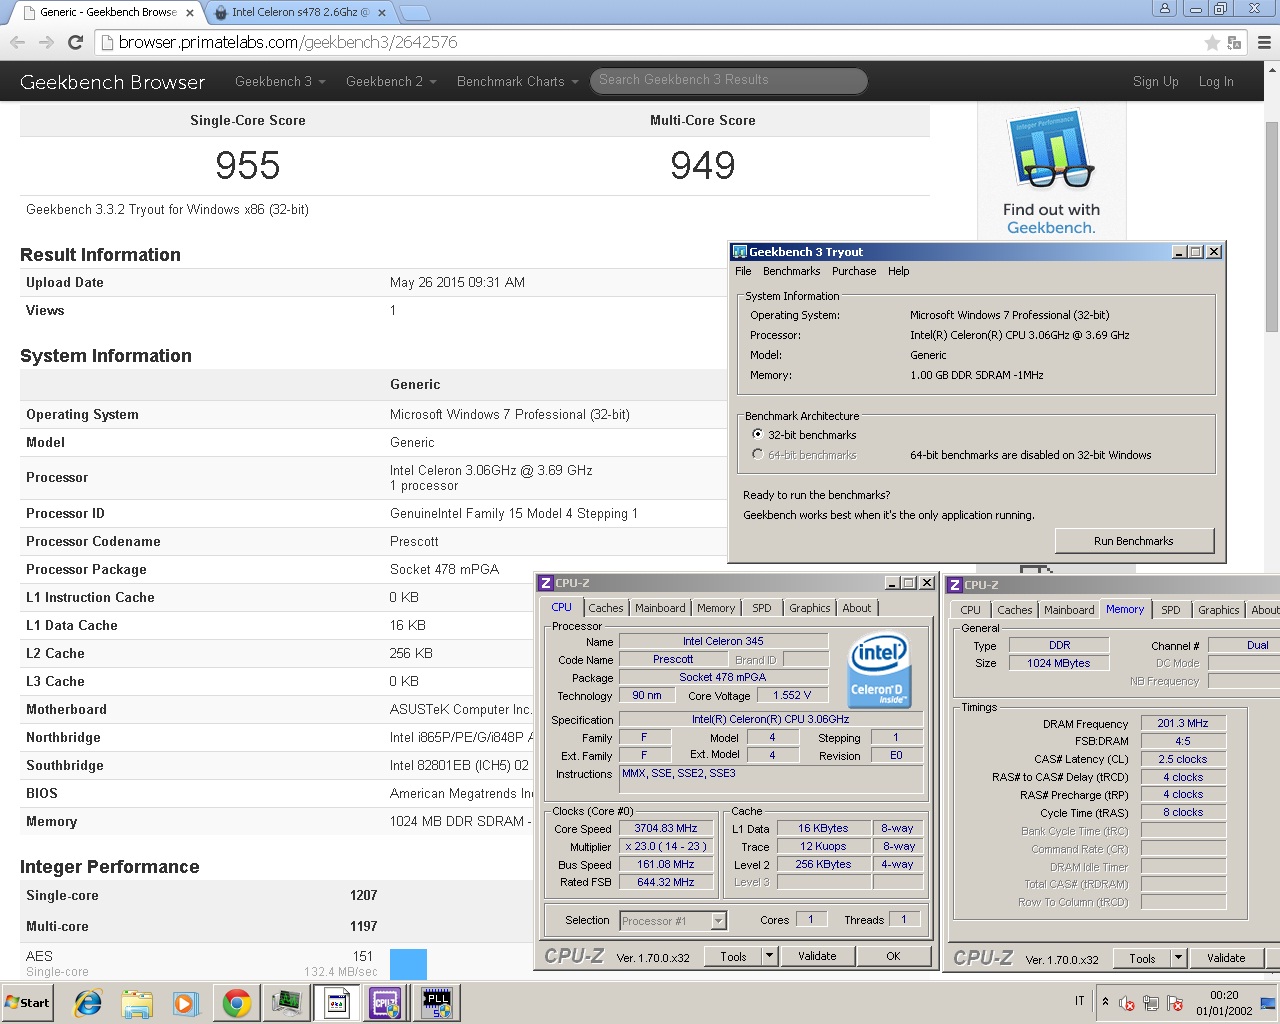Switch to Geekbench window in the taskbar

pyautogui.click(x=336, y=1003)
